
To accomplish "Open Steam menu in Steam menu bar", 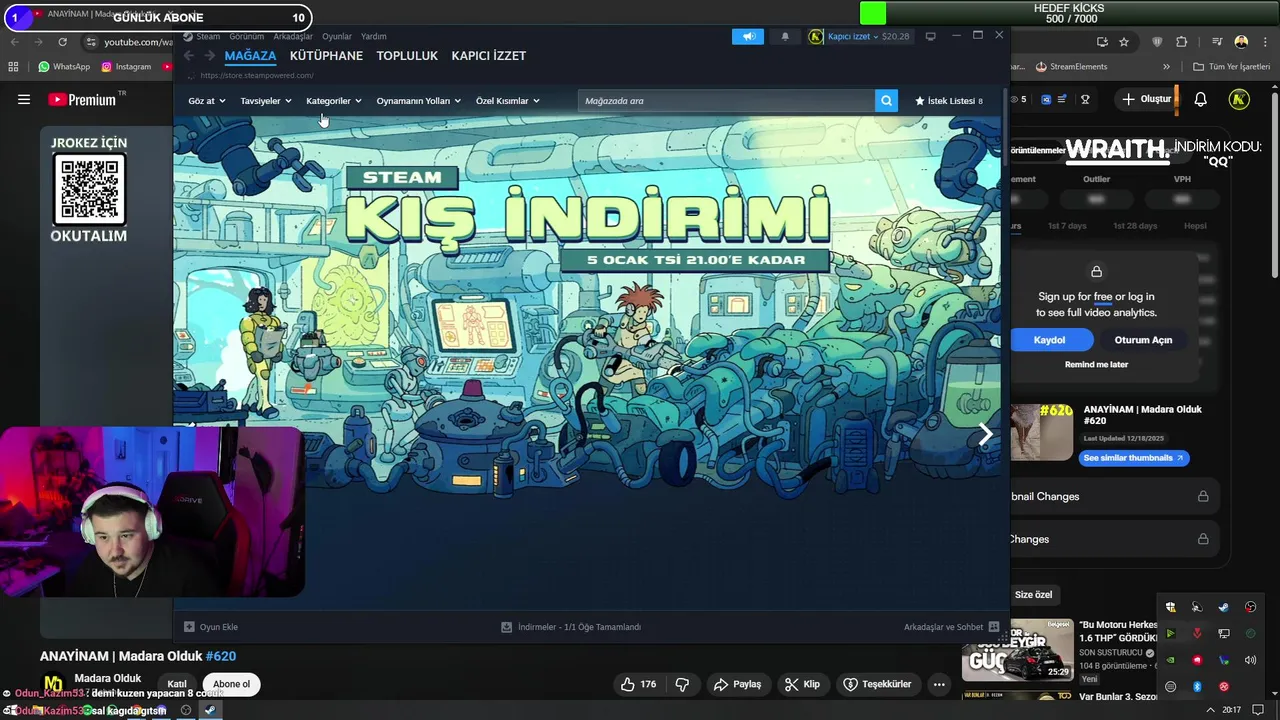I will pos(208,36).
